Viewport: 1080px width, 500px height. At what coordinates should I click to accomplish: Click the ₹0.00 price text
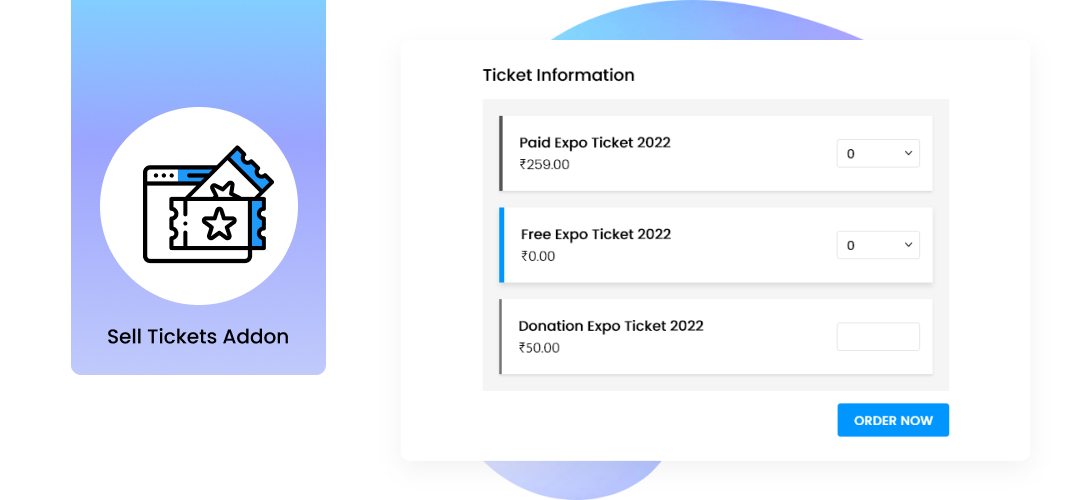(x=537, y=256)
